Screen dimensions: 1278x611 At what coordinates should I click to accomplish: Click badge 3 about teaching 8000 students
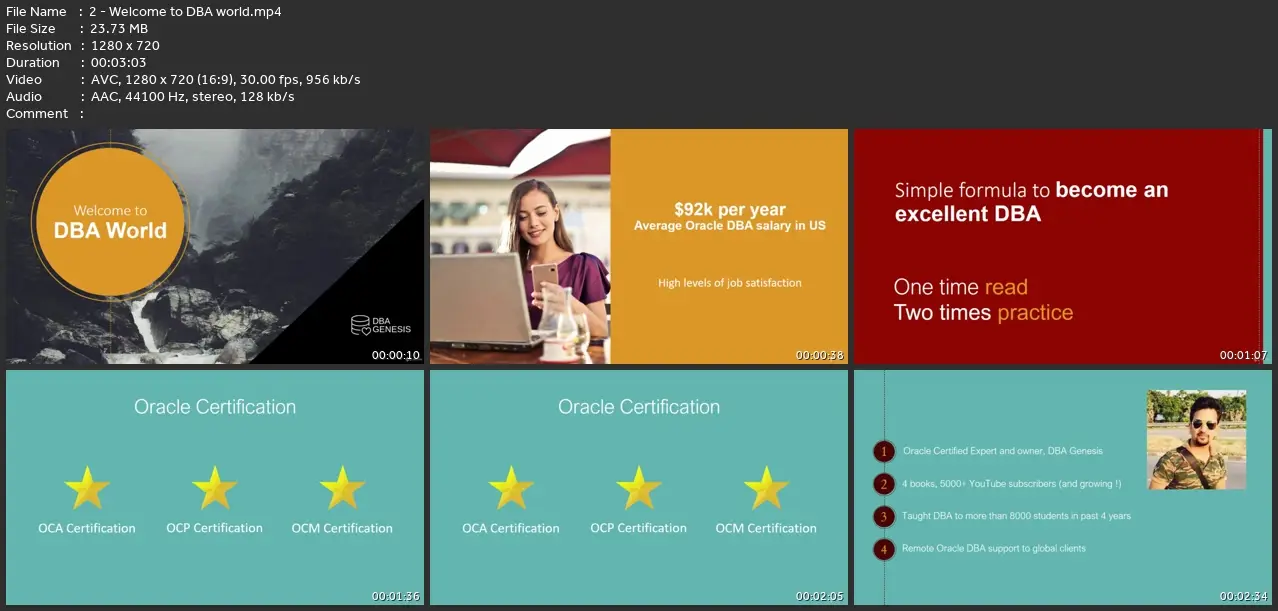click(883, 516)
